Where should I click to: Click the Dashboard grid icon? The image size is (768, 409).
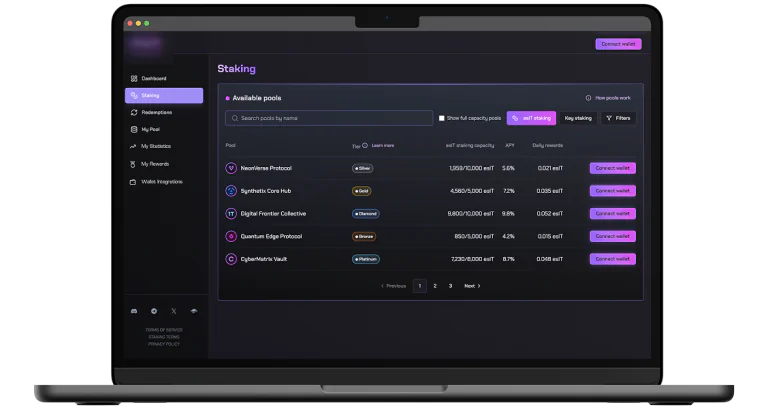pos(134,78)
